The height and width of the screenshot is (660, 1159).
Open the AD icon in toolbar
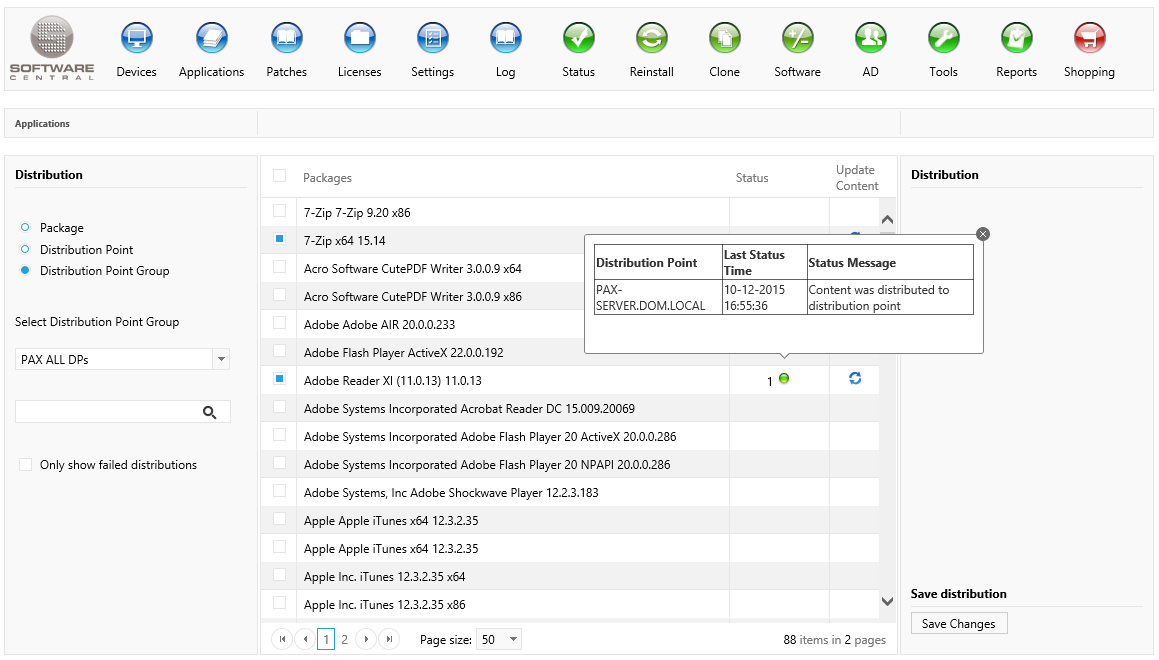870,40
